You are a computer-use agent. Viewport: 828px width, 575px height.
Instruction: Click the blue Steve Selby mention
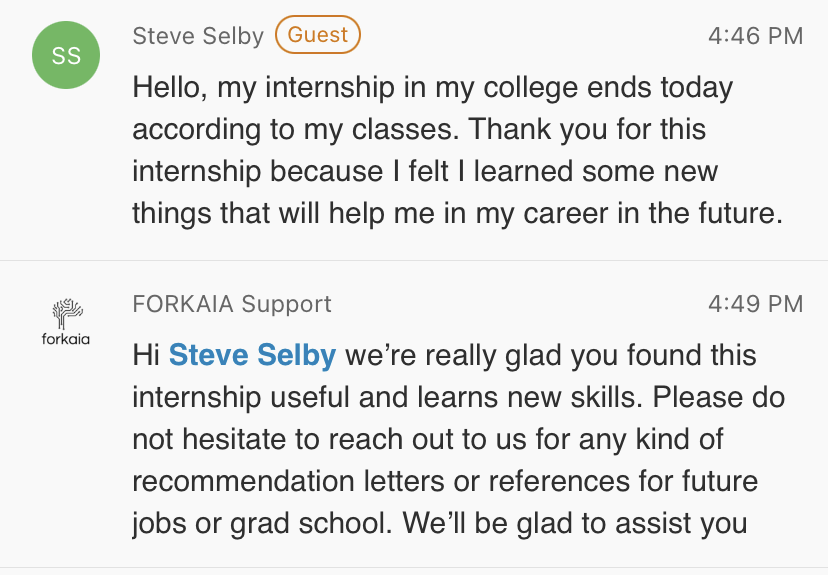pyautogui.click(x=252, y=355)
